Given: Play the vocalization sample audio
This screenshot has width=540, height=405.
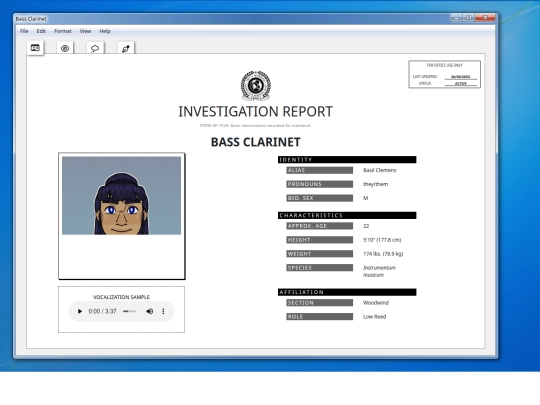Looking at the screenshot, I should (80, 311).
